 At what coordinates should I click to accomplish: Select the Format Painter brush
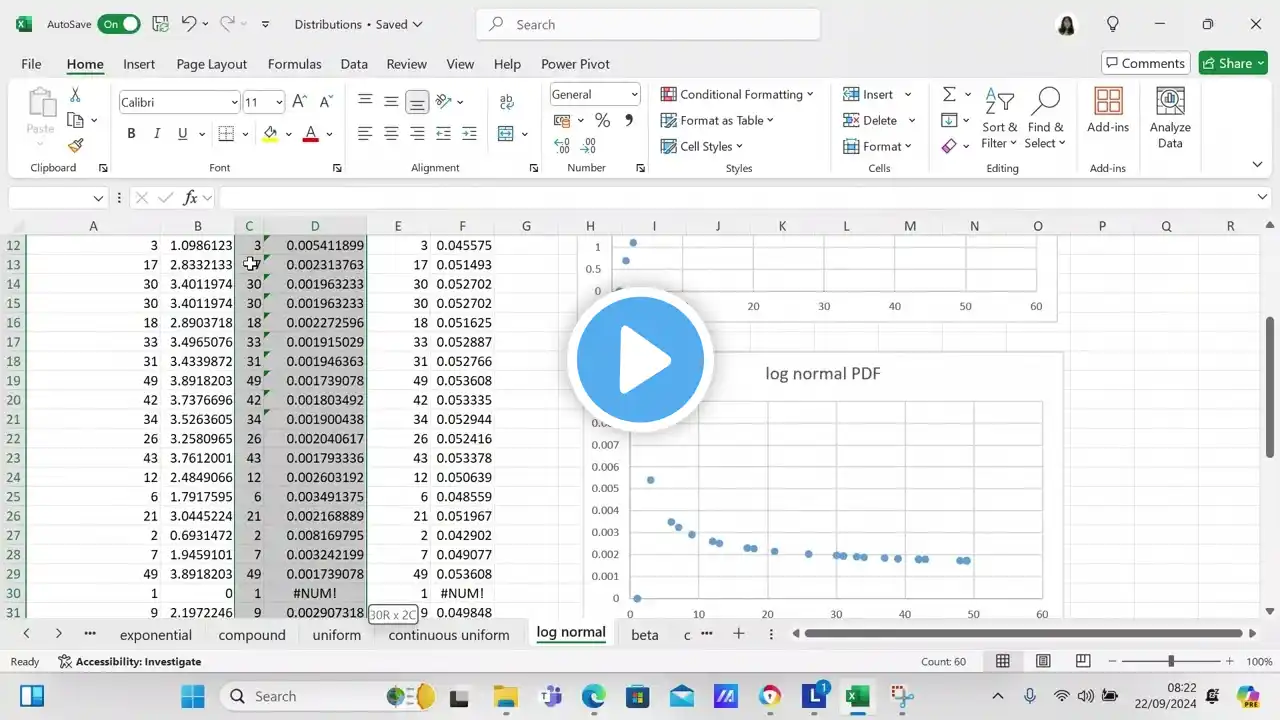click(75, 145)
